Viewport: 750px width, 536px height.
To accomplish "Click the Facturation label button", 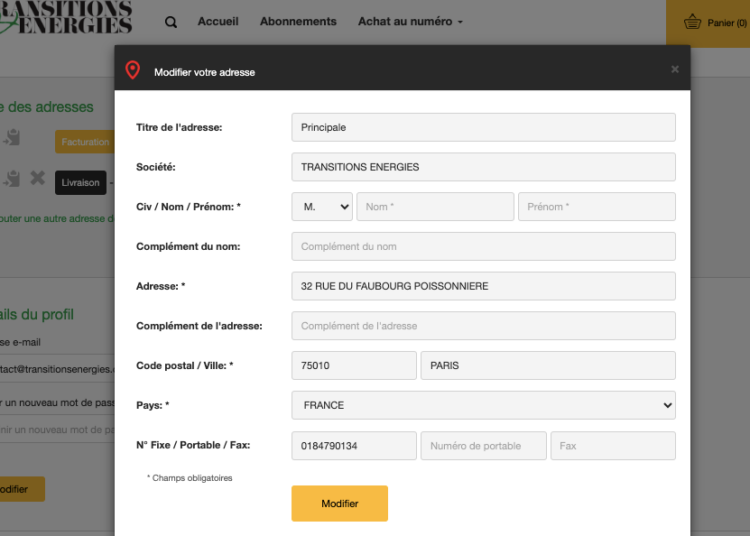I will pos(84,142).
